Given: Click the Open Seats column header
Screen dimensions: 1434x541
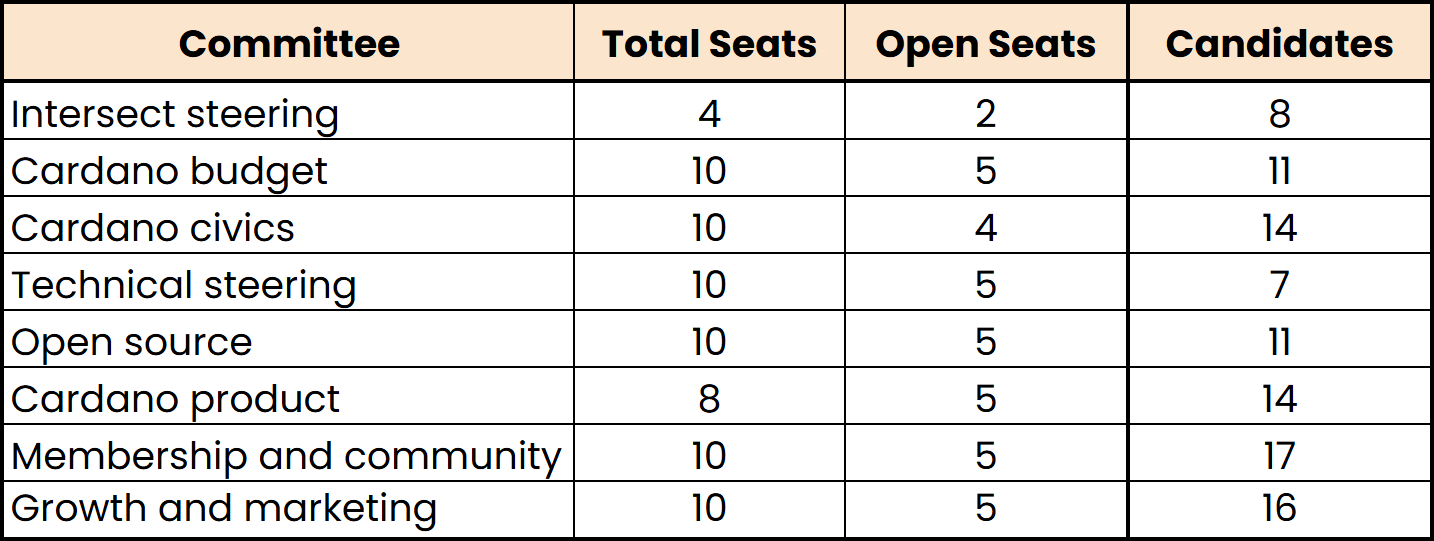Looking at the screenshot, I should click(986, 43).
